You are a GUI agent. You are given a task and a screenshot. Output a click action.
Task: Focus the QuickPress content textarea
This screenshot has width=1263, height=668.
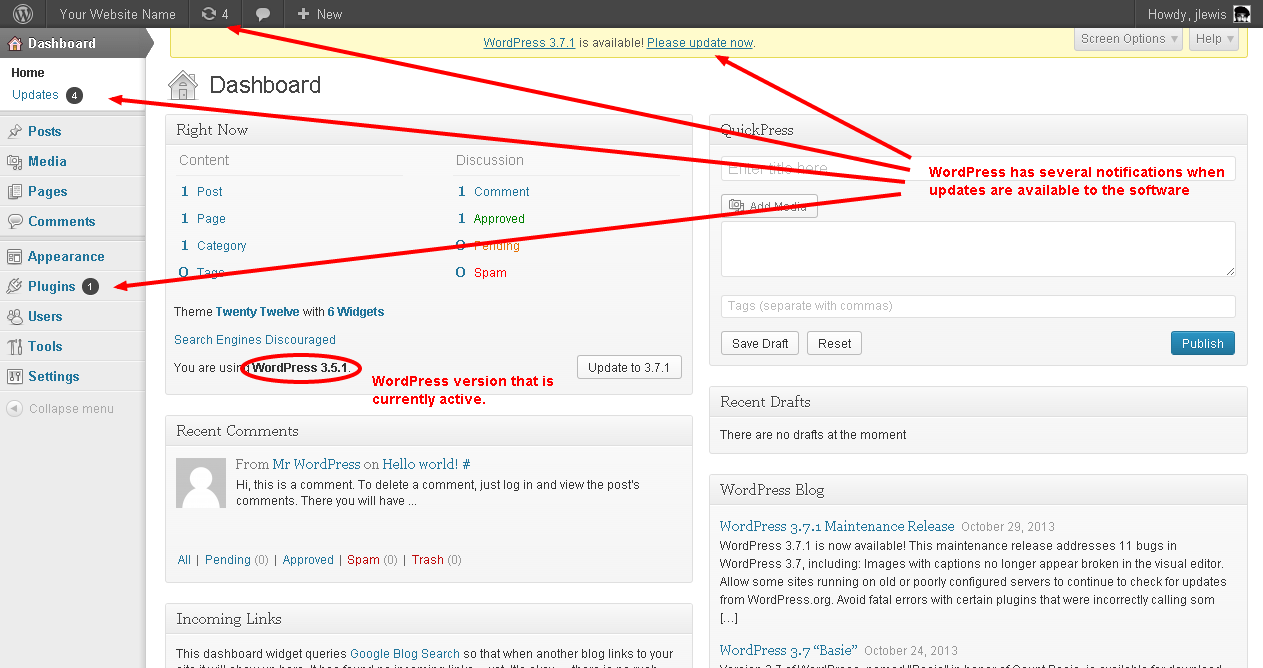tap(978, 249)
